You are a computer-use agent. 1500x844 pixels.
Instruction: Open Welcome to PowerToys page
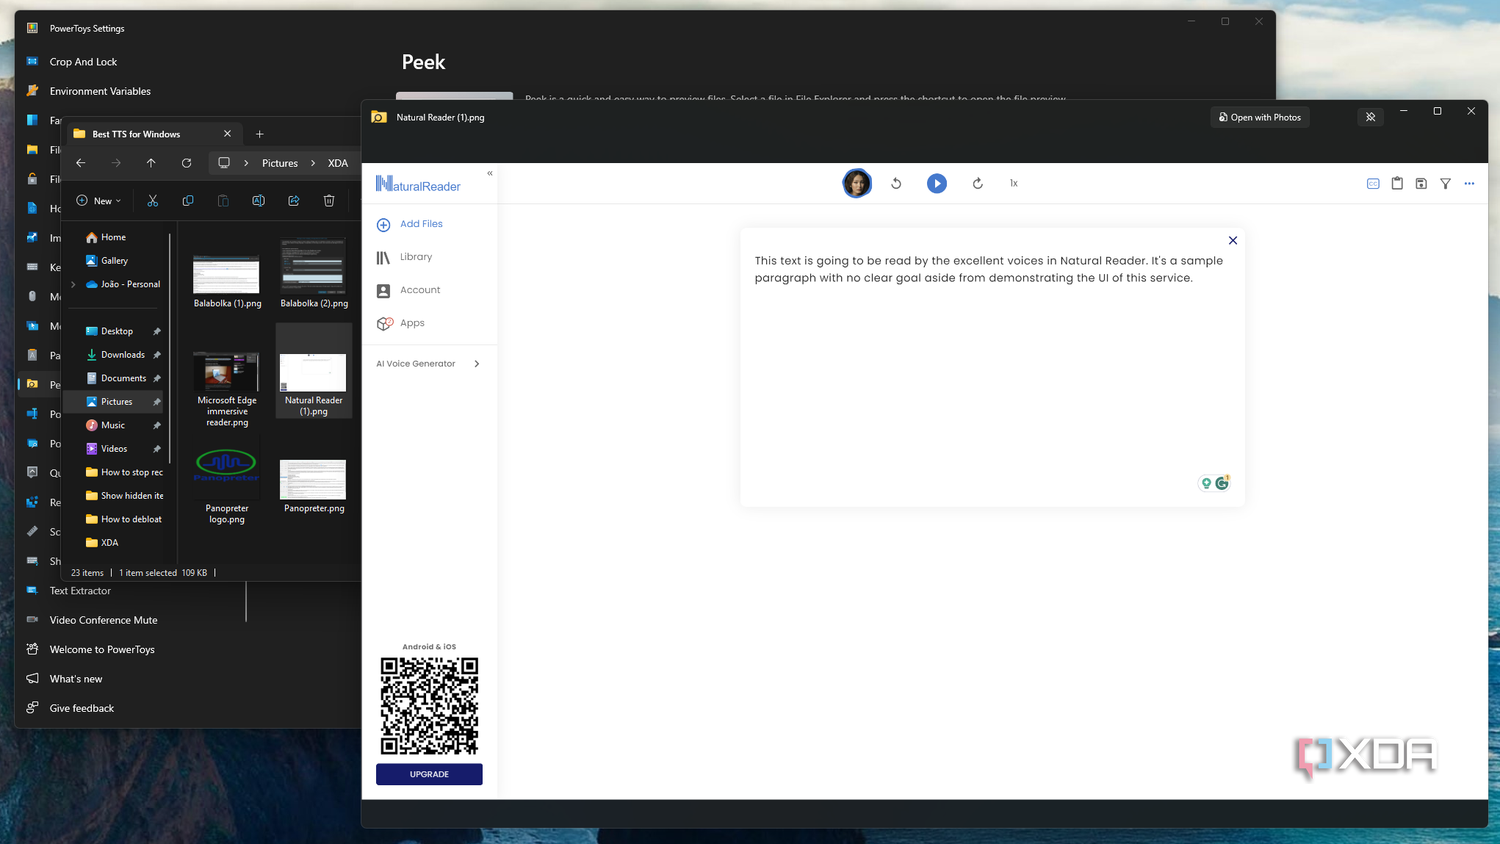click(x=102, y=650)
